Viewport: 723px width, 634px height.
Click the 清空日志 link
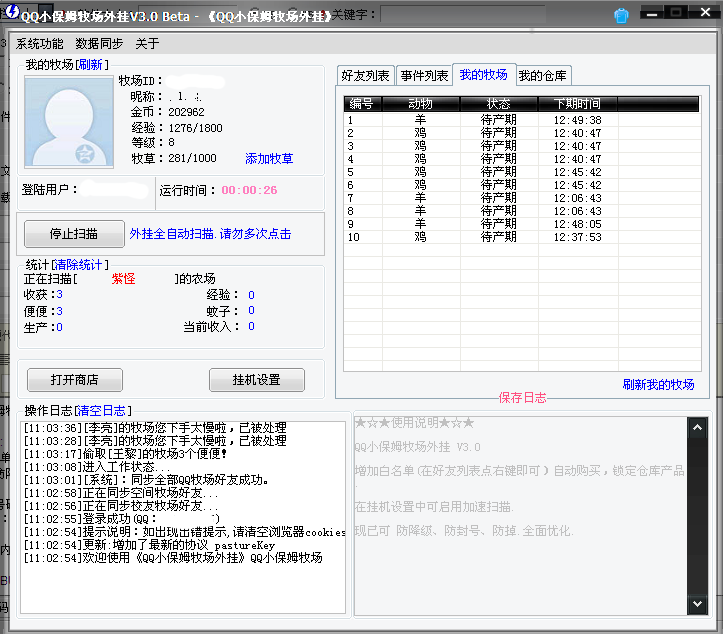(101, 410)
